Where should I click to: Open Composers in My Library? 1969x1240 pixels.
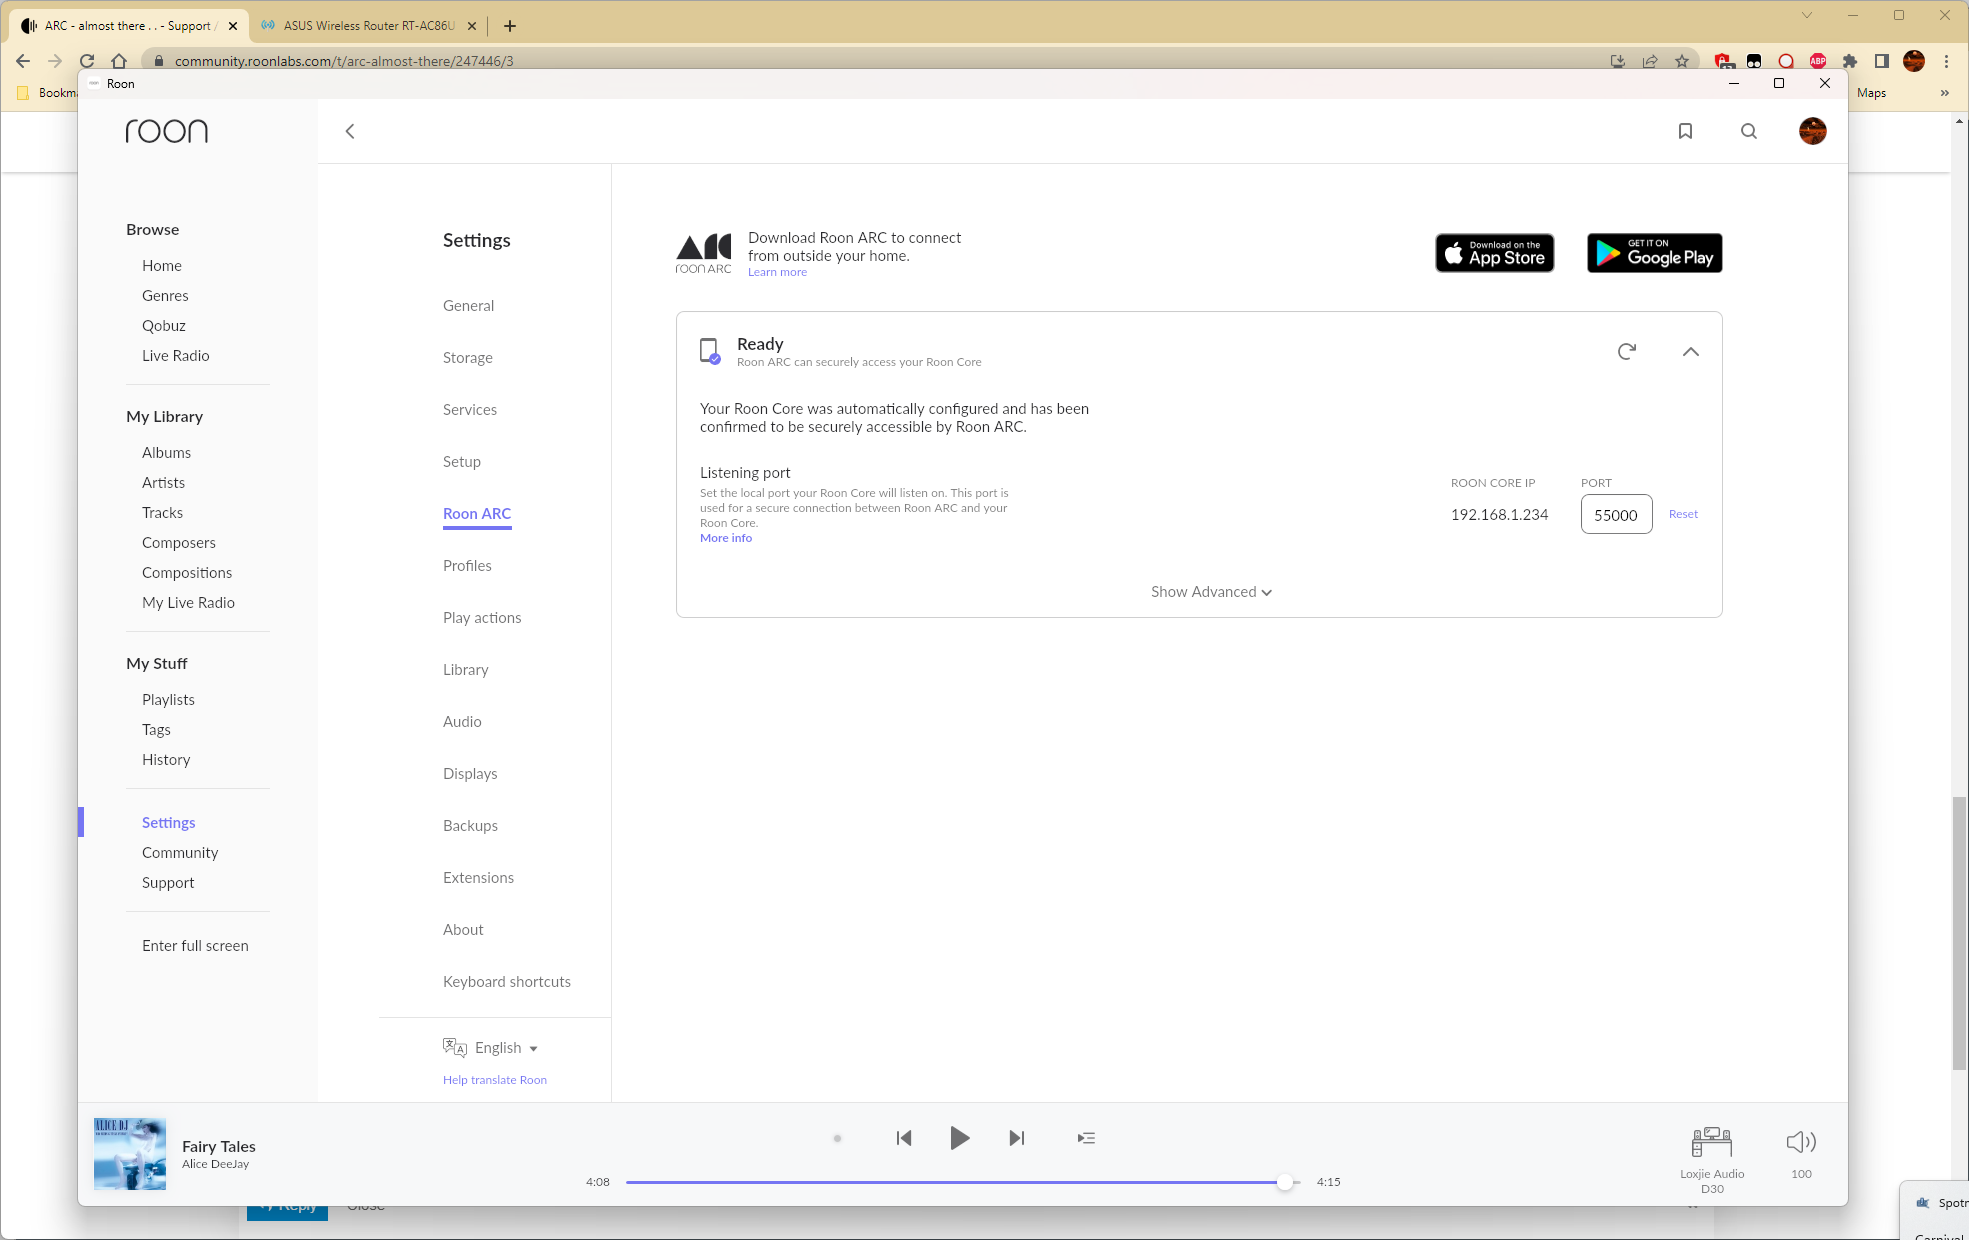click(179, 543)
